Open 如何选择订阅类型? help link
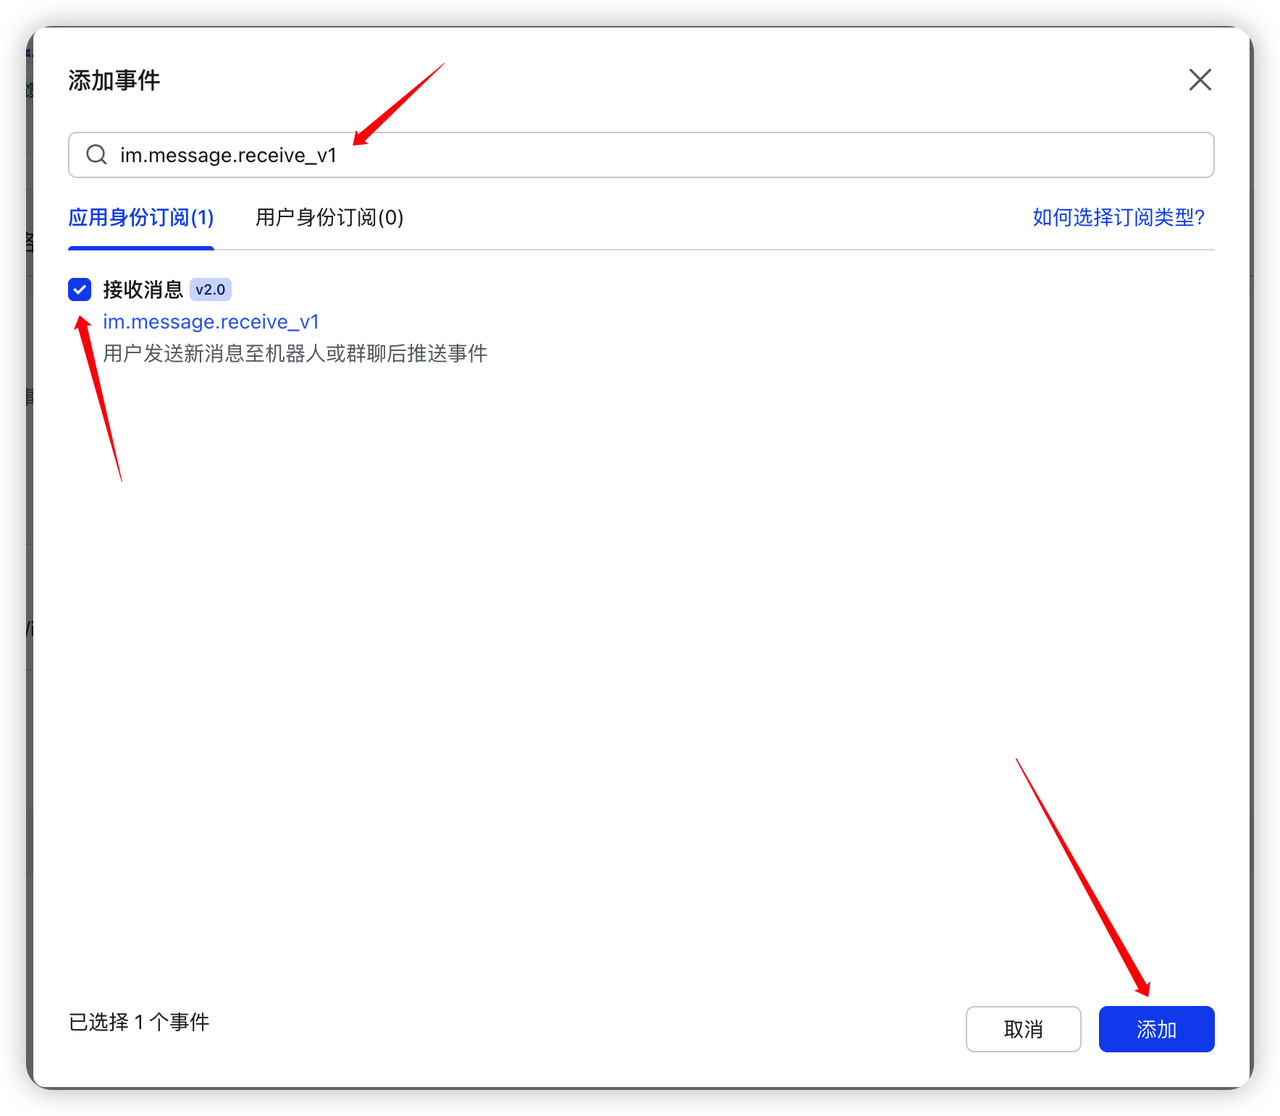The height and width of the screenshot is (1116, 1280). point(1119,218)
